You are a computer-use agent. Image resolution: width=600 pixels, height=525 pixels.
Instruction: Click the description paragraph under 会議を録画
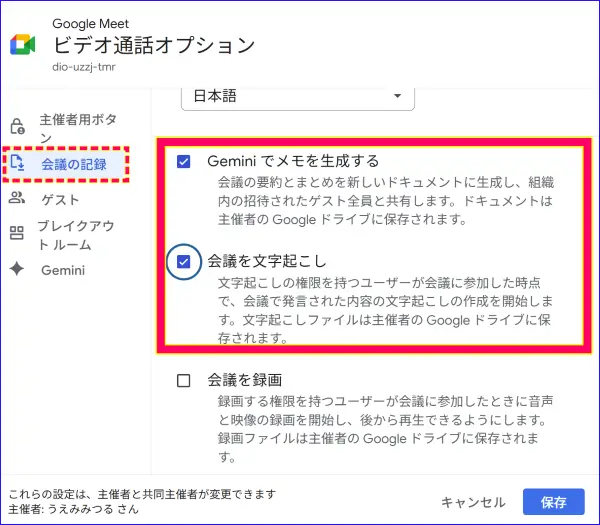[385, 429]
